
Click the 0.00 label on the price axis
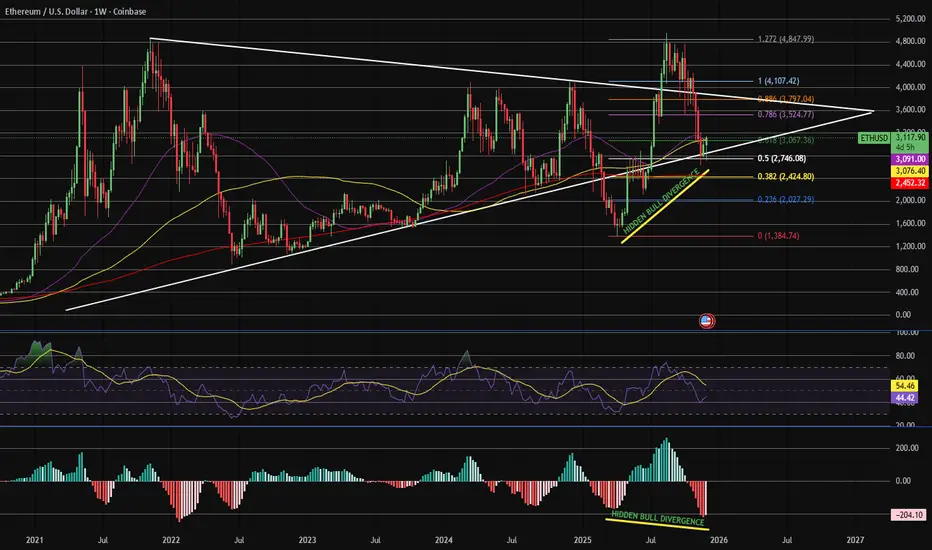[903, 315]
